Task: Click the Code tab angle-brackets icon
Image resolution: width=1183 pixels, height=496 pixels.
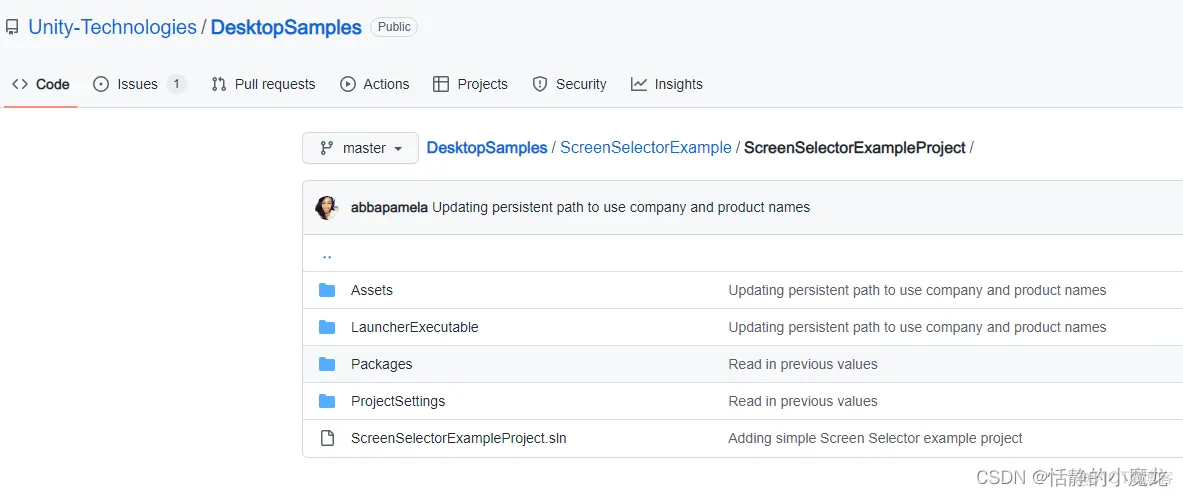Action: [x=20, y=85]
